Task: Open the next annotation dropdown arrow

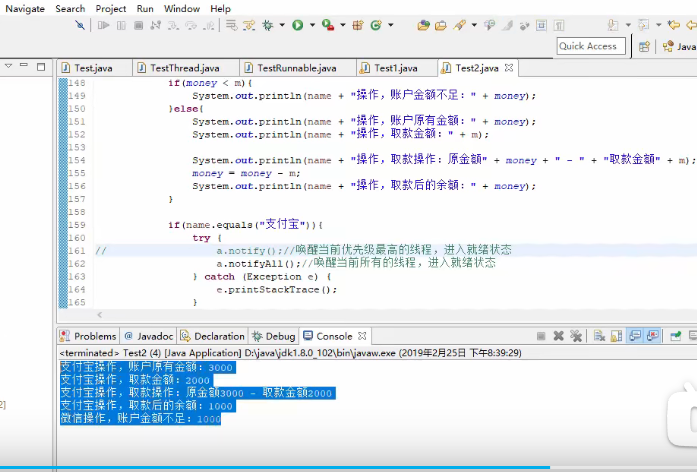Action: 628,25
